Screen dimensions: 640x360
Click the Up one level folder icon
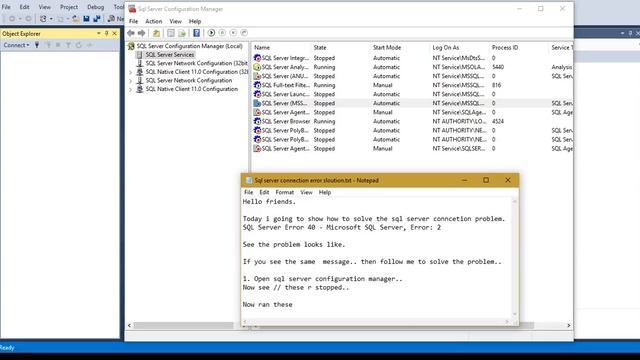pyautogui.click(x=156, y=33)
